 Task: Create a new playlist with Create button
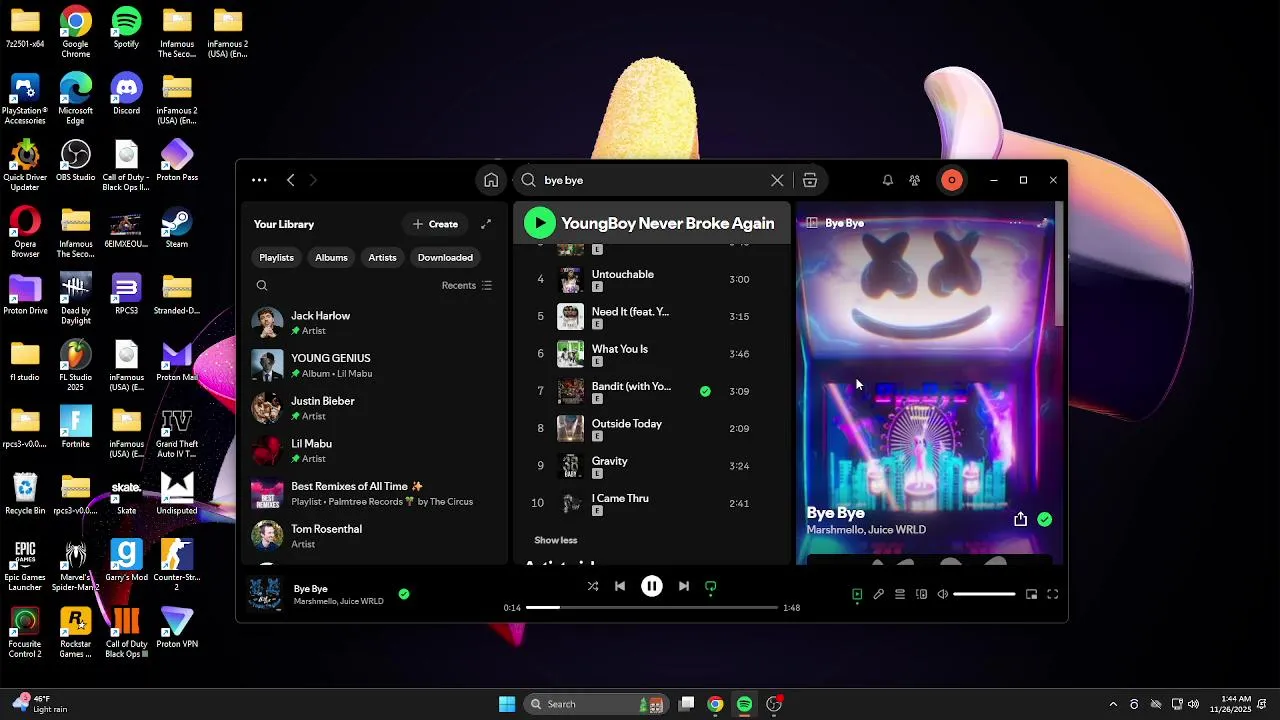[435, 225]
